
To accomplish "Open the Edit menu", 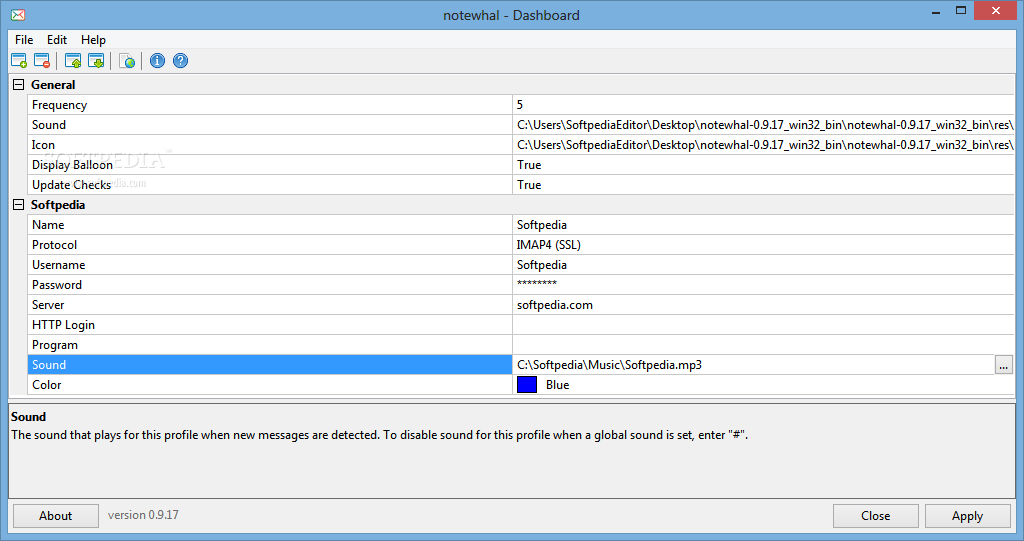I will (57, 40).
